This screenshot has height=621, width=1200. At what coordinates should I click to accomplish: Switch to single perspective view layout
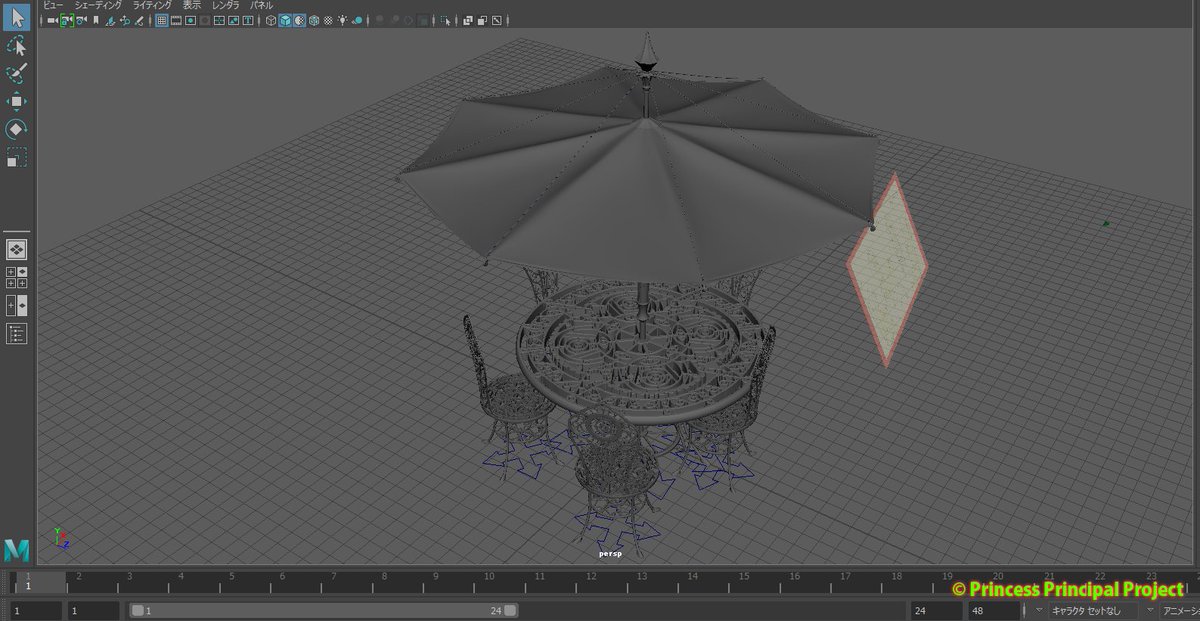click(x=17, y=249)
